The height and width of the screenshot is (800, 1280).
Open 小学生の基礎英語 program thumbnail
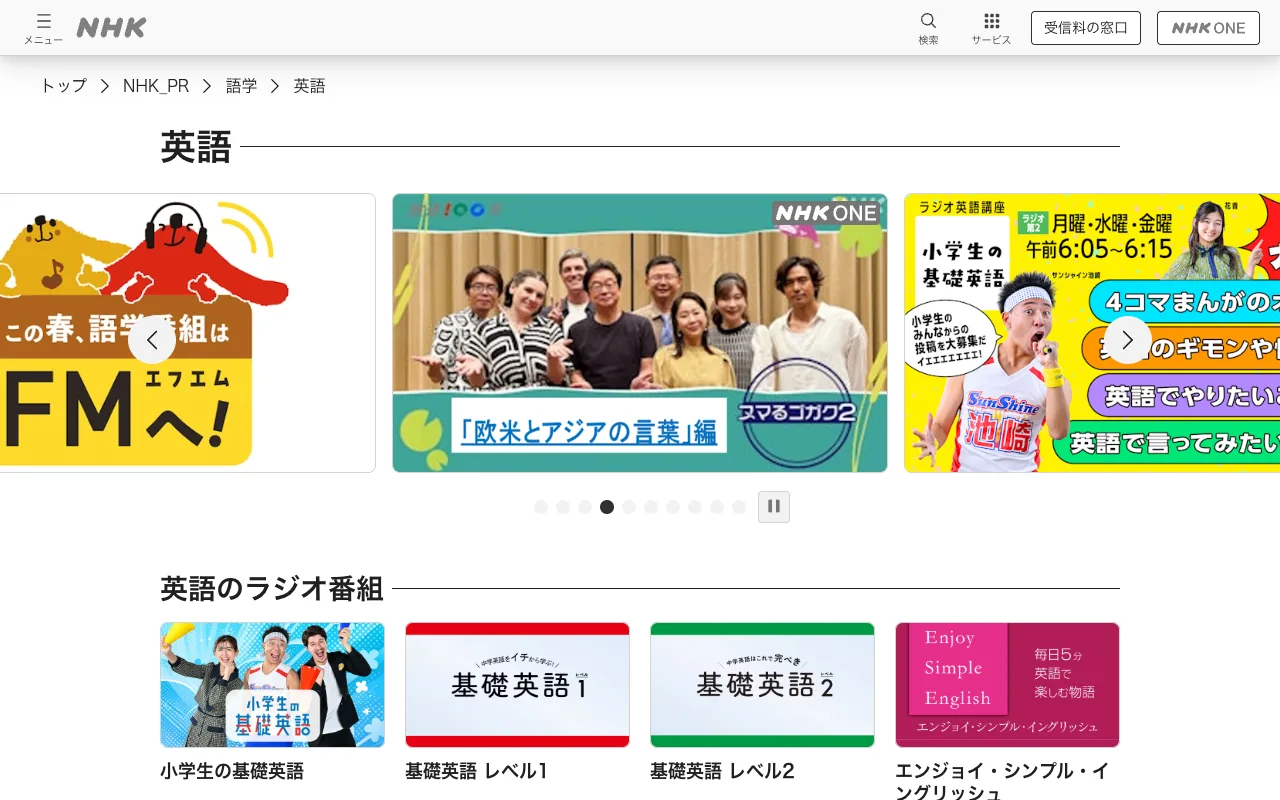[272, 685]
